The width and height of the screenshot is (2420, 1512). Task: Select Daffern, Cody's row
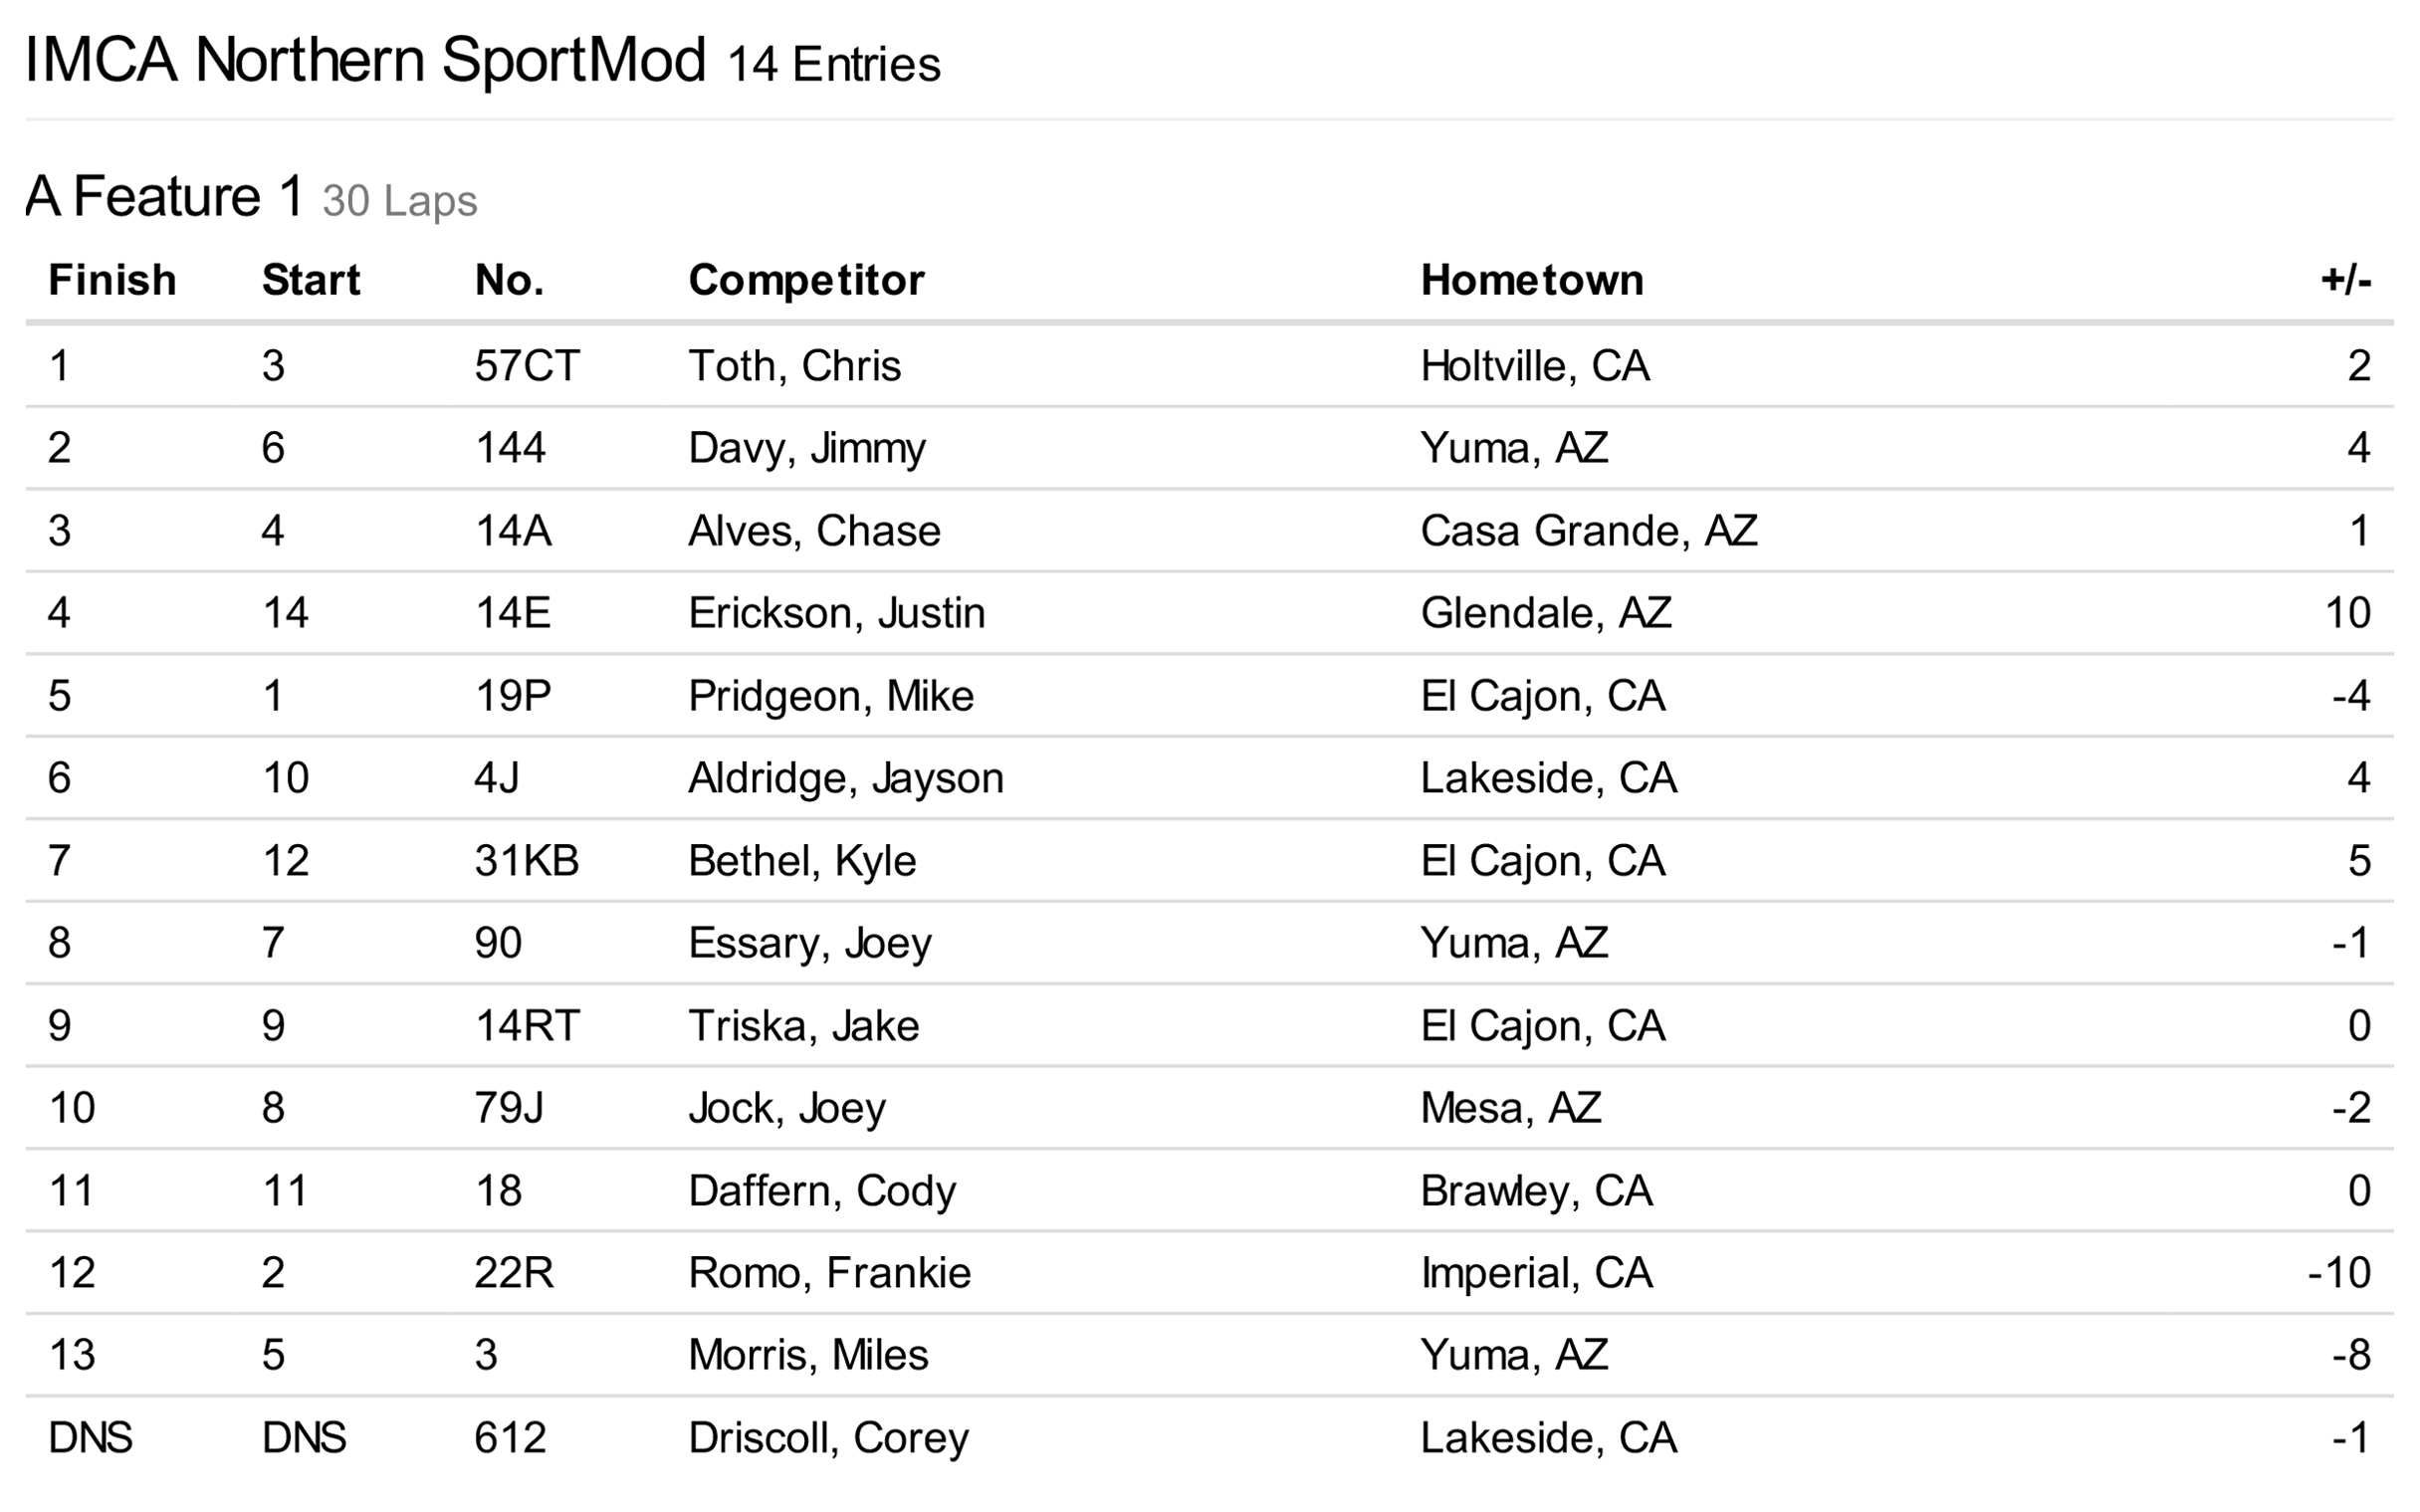pyautogui.click(x=821, y=1191)
